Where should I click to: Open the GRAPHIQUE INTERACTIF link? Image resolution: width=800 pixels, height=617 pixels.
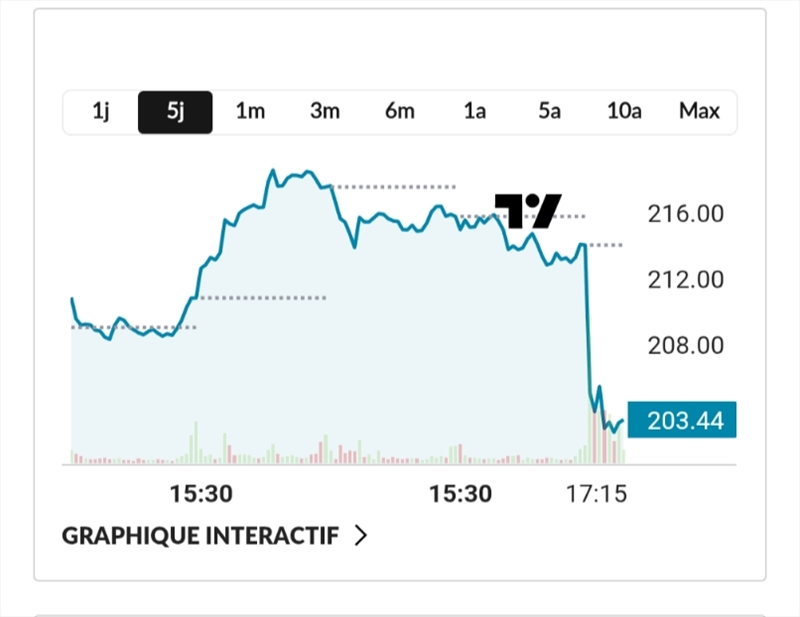(200, 536)
